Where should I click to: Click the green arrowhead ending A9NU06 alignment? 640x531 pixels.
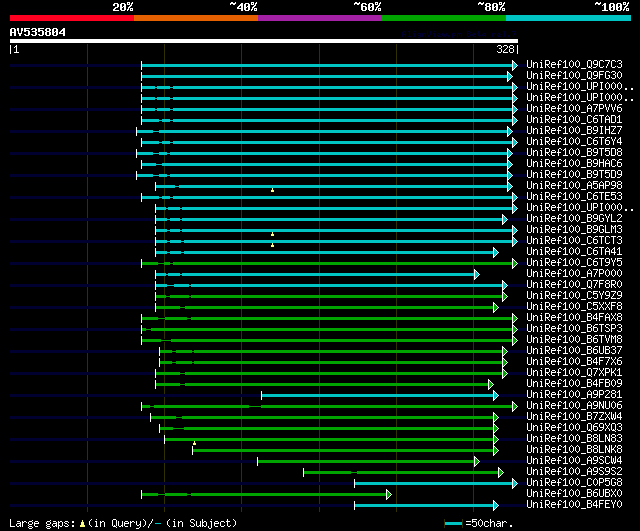coord(515,407)
